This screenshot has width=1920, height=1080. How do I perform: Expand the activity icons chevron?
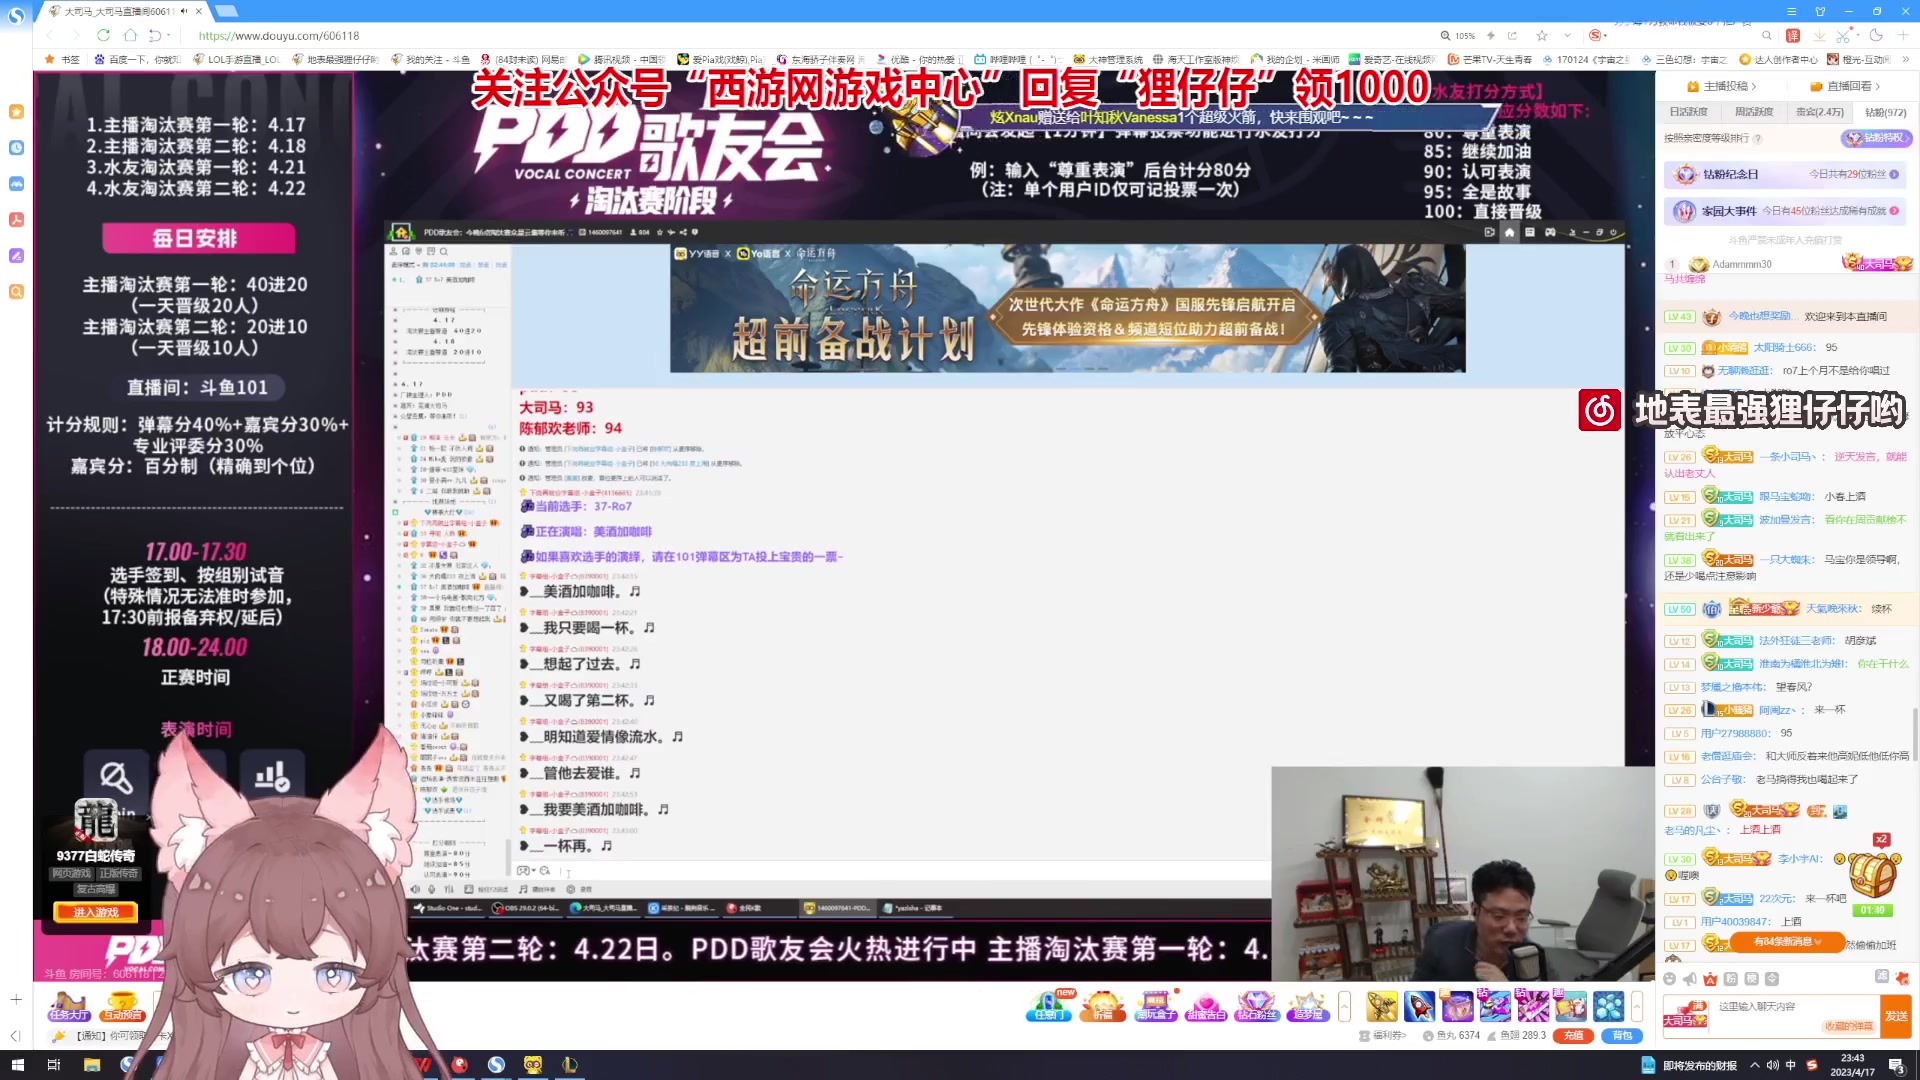(1345, 1005)
